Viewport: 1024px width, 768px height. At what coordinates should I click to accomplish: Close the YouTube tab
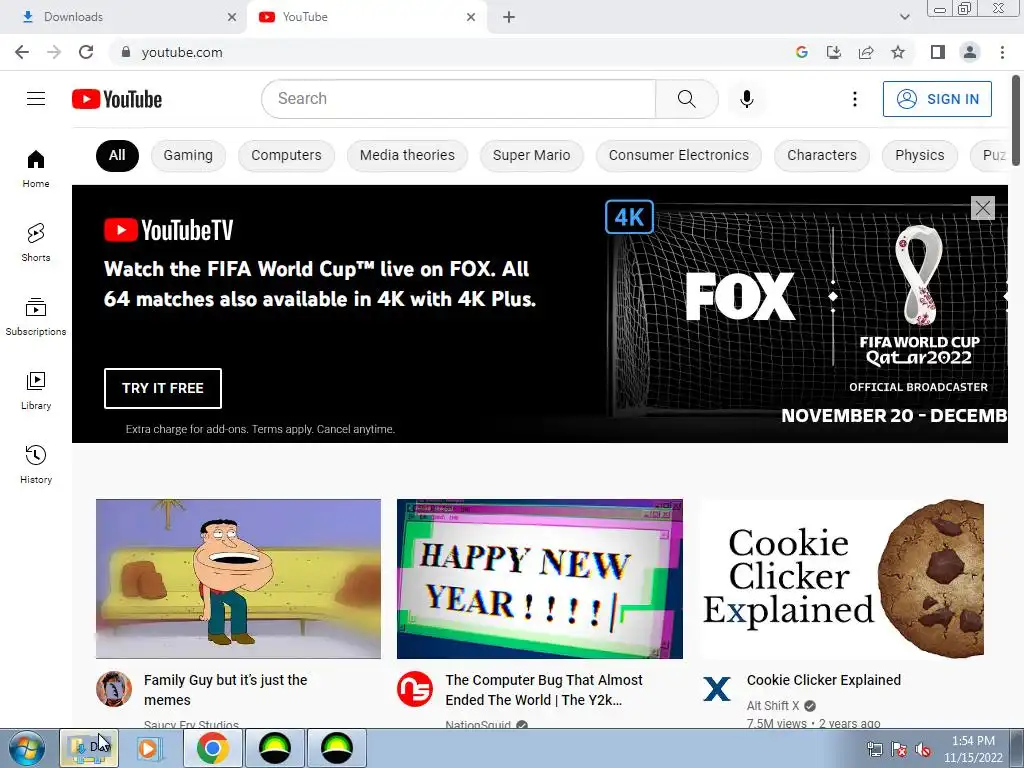pyautogui.click(x=471, y=17)
